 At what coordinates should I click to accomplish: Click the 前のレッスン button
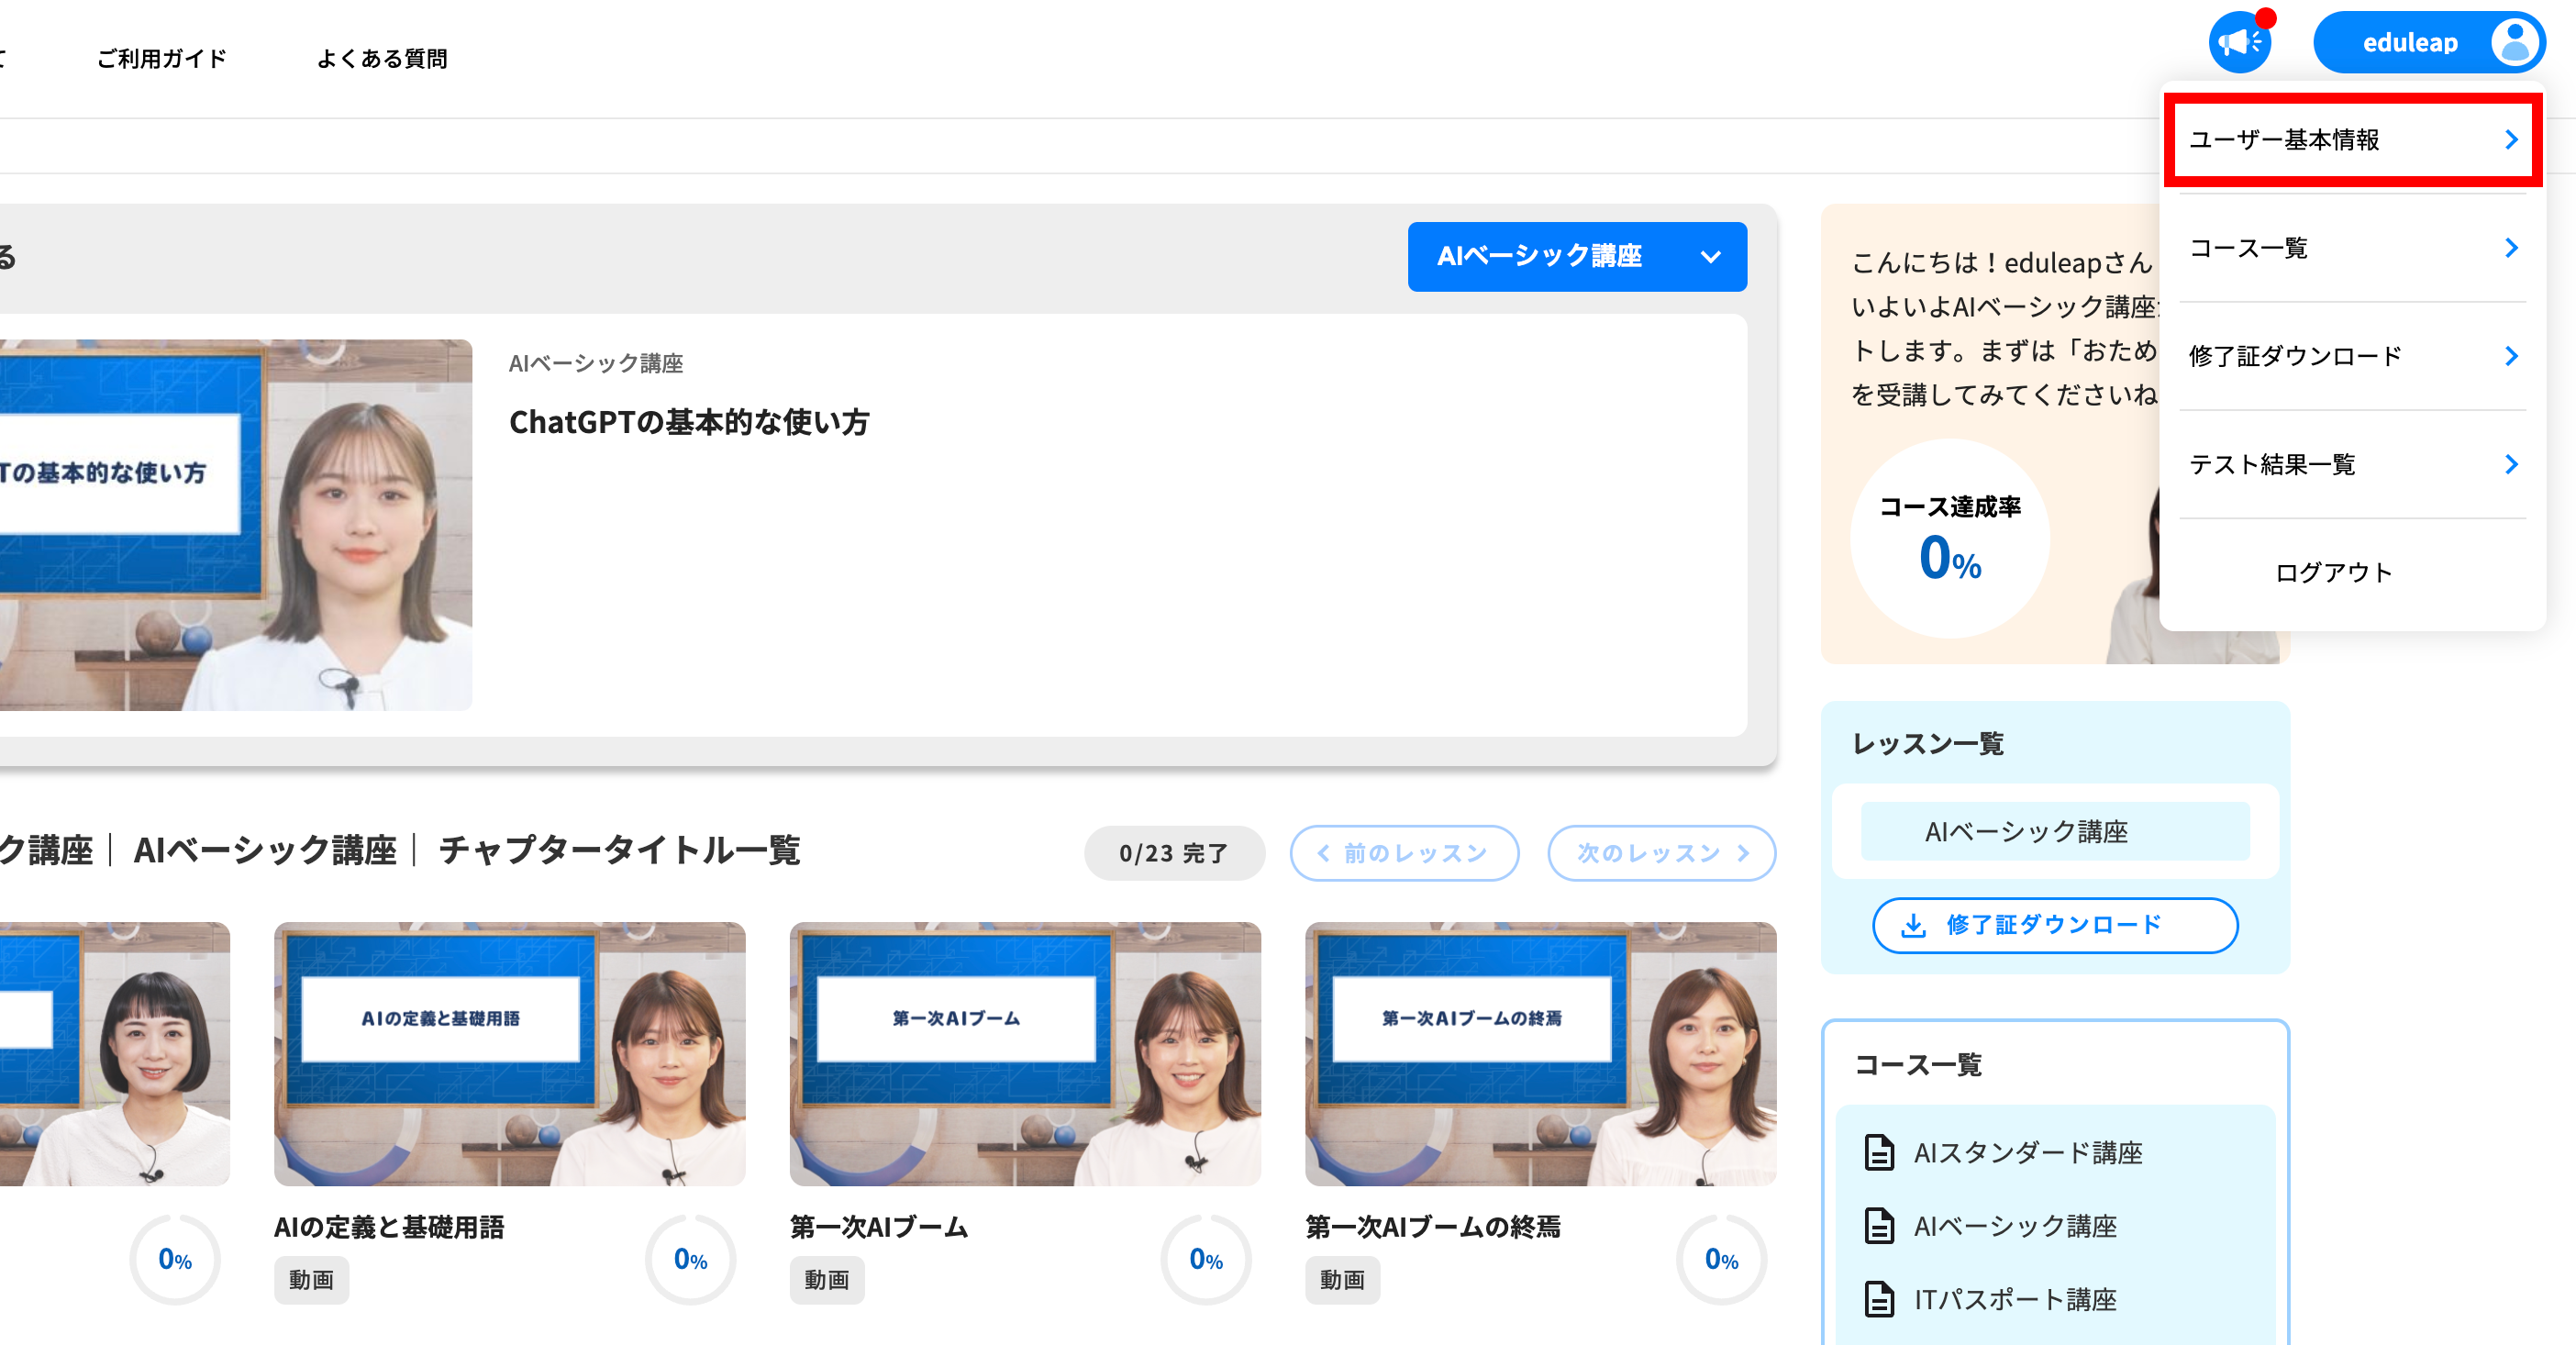(x=1404, y=853)
